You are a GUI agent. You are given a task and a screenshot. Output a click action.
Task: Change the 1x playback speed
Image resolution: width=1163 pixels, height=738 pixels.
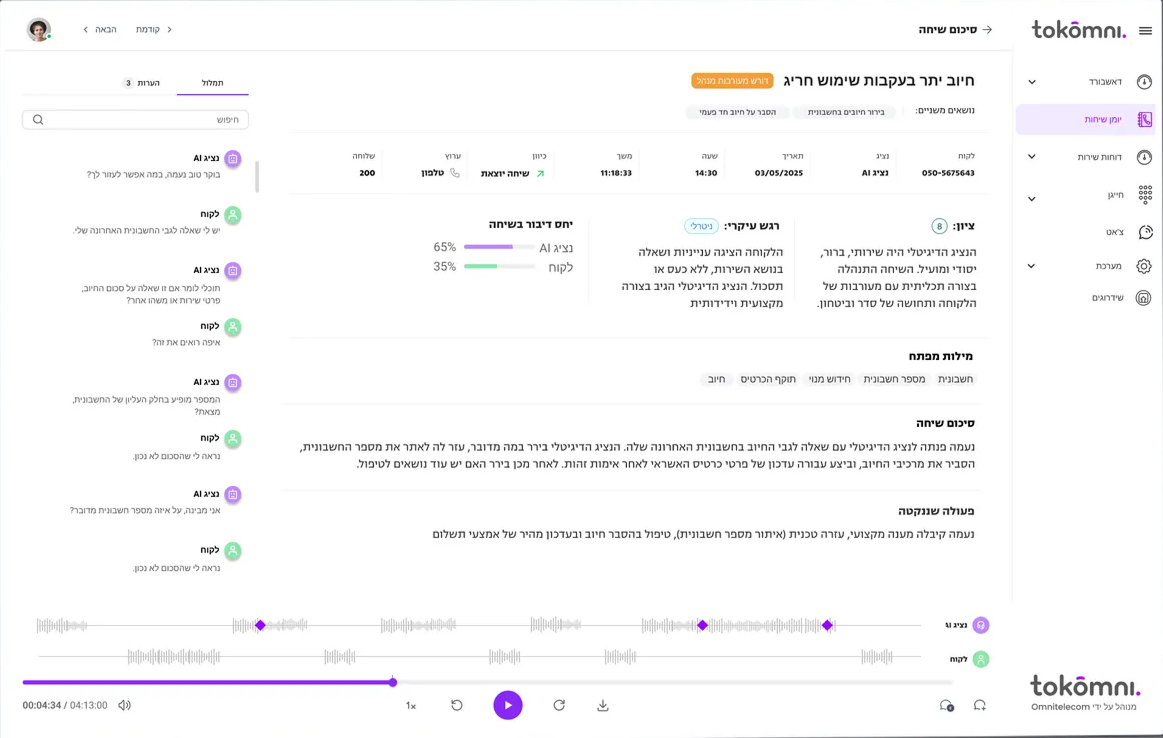point(411,706)
